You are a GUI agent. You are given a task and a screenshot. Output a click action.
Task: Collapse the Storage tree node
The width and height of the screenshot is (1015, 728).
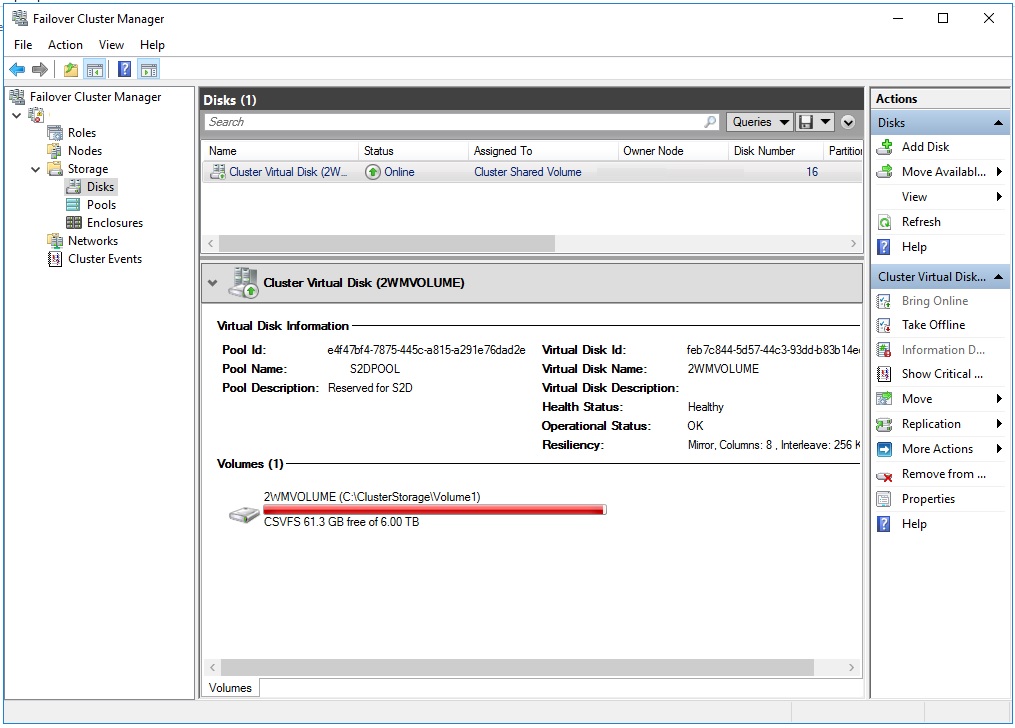35,168
